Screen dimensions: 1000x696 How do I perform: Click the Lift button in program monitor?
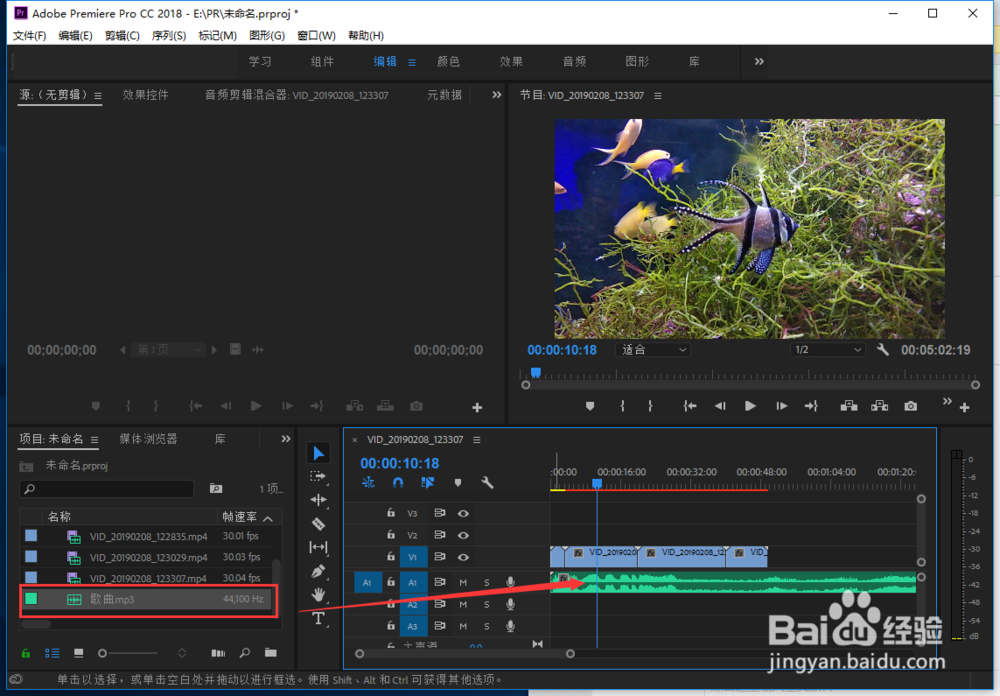(x=849, y=406)
